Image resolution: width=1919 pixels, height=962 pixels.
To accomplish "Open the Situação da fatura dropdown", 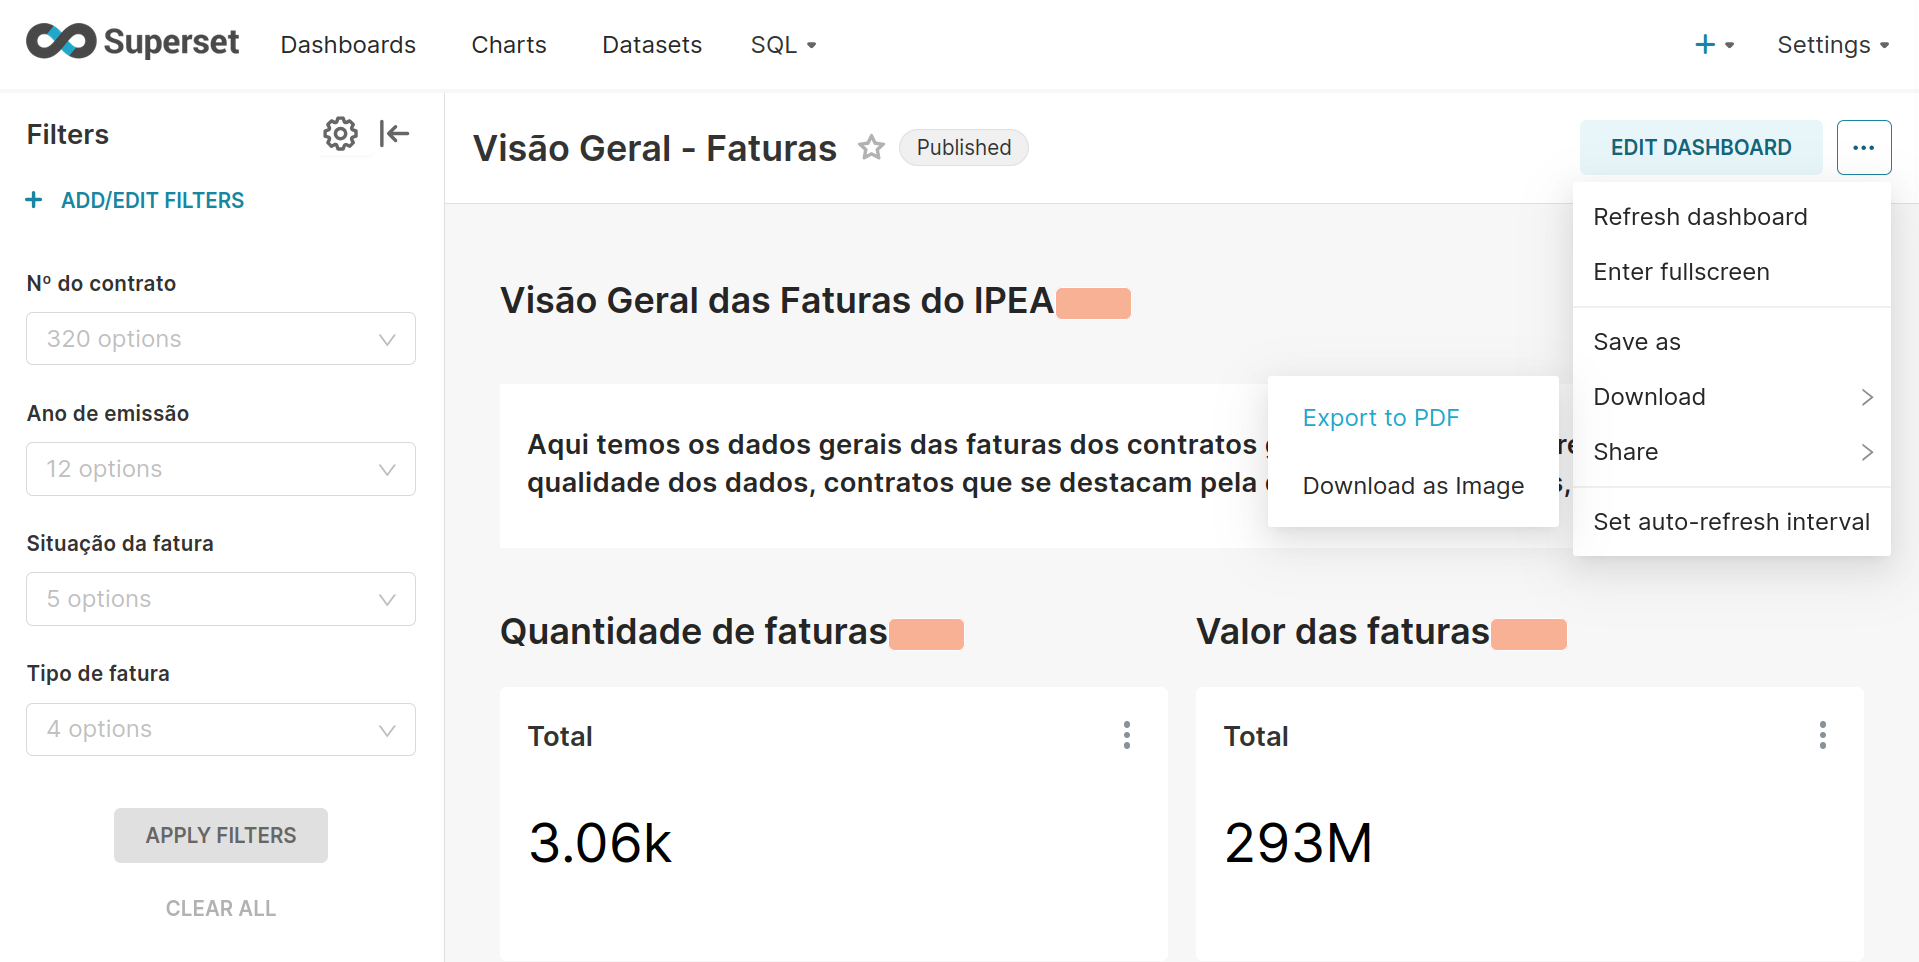I will point(221,599).
